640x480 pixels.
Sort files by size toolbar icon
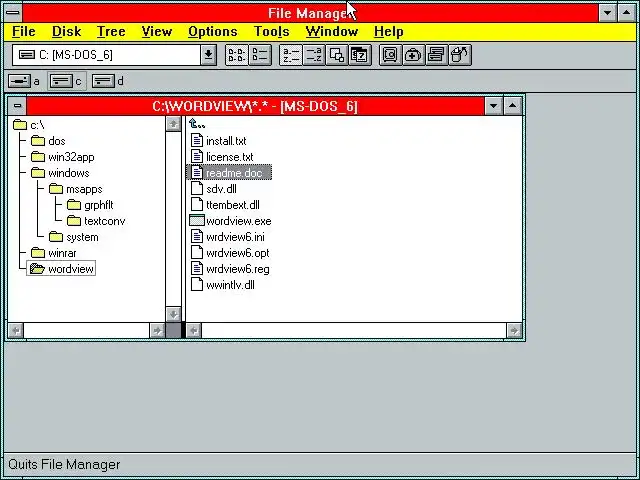pyautogui.click(x=337, y=55)
